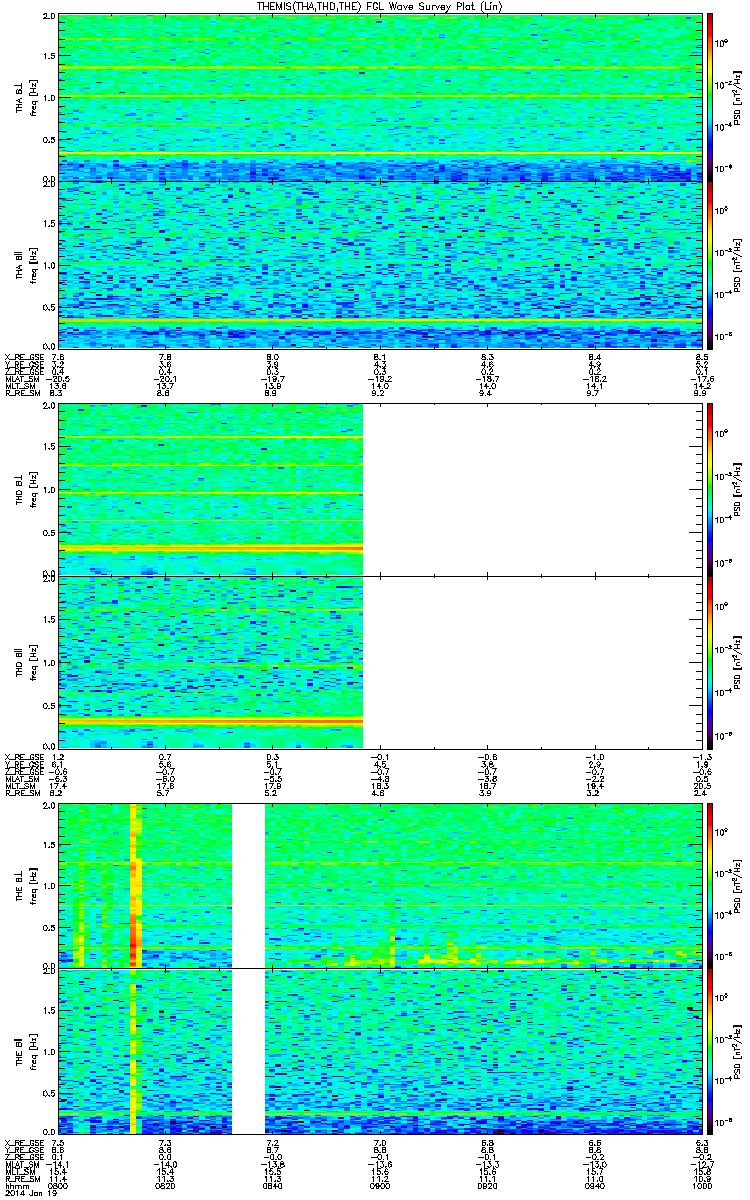Click the THD B-parallel spectrogram data area

pyautogui.click(x=211, y=661)
